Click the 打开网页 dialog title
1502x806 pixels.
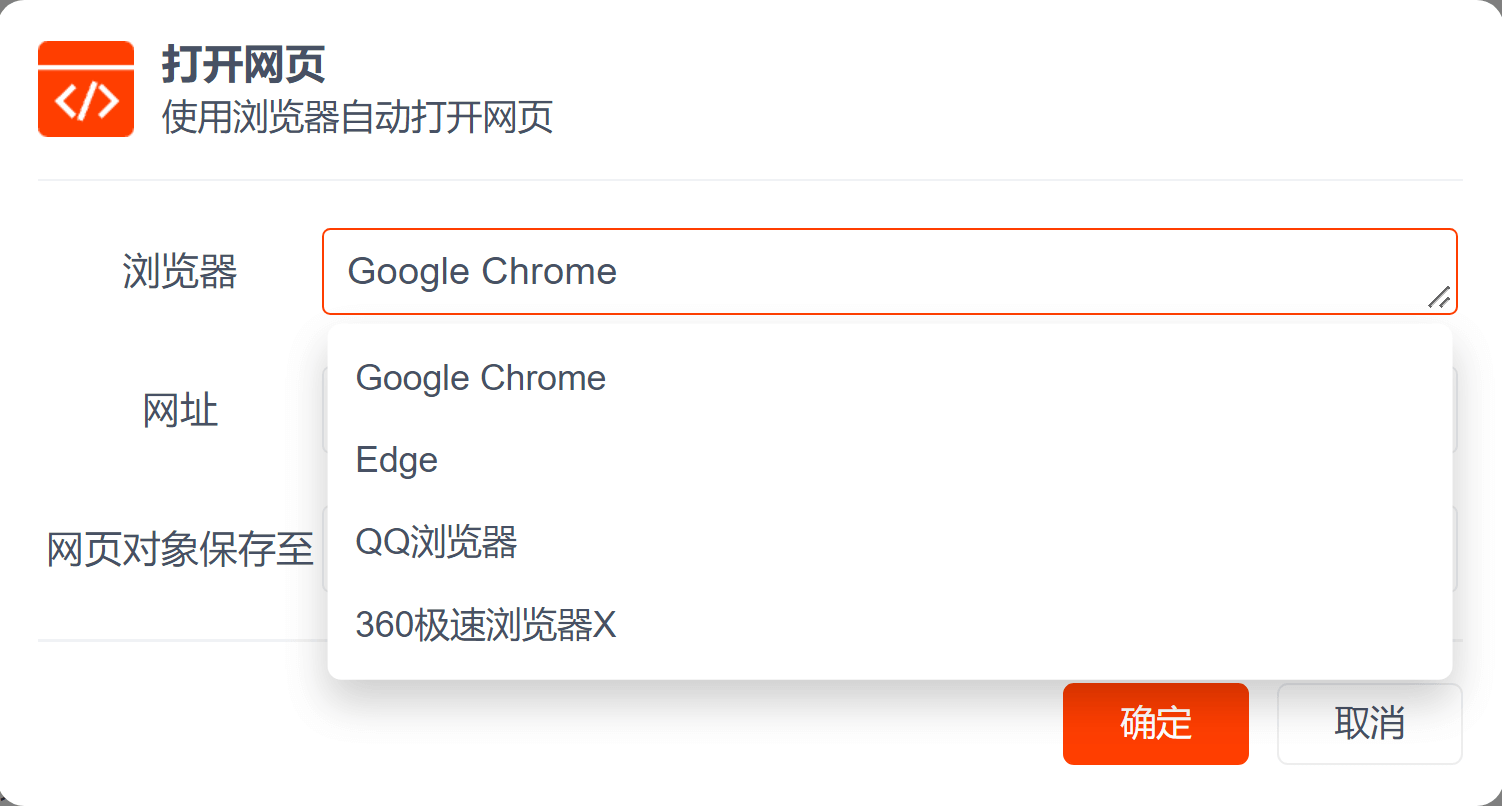tap(243, 66)
